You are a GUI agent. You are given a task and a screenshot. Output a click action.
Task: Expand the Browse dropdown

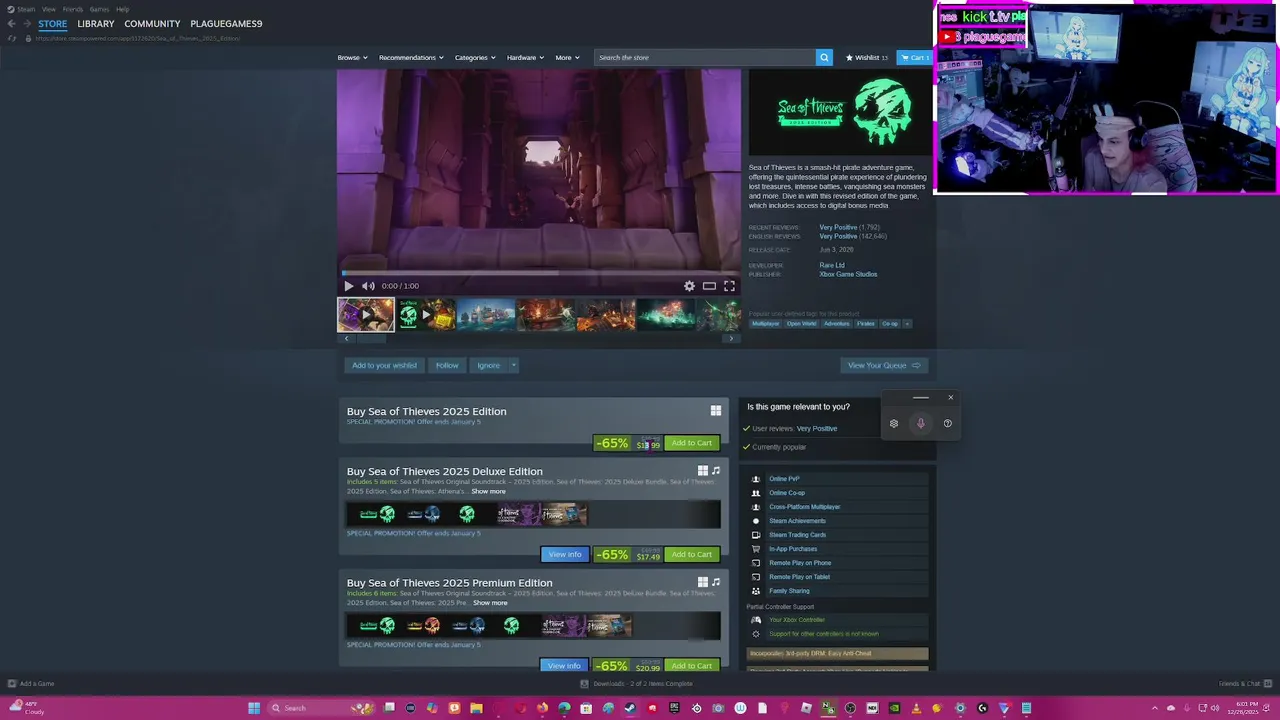[352, 58]
